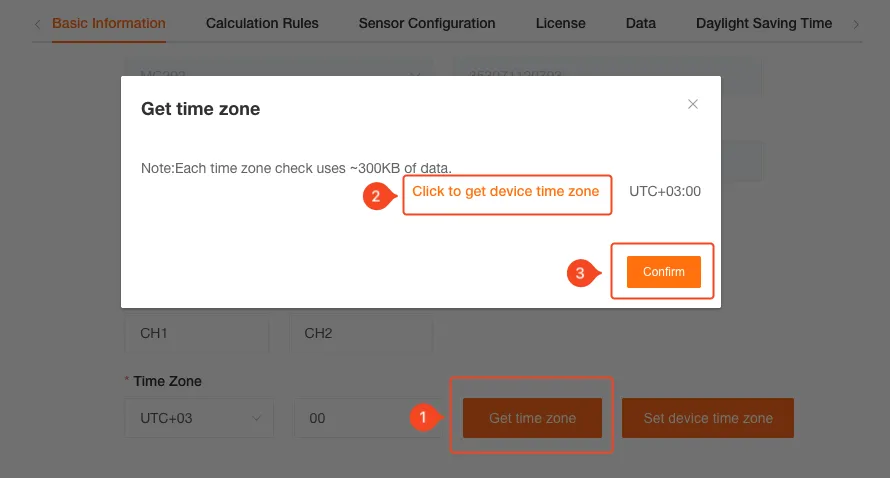Open the Calculation Rules tab
The height and width of the screenshot is (478, 890).
(262, 23)
